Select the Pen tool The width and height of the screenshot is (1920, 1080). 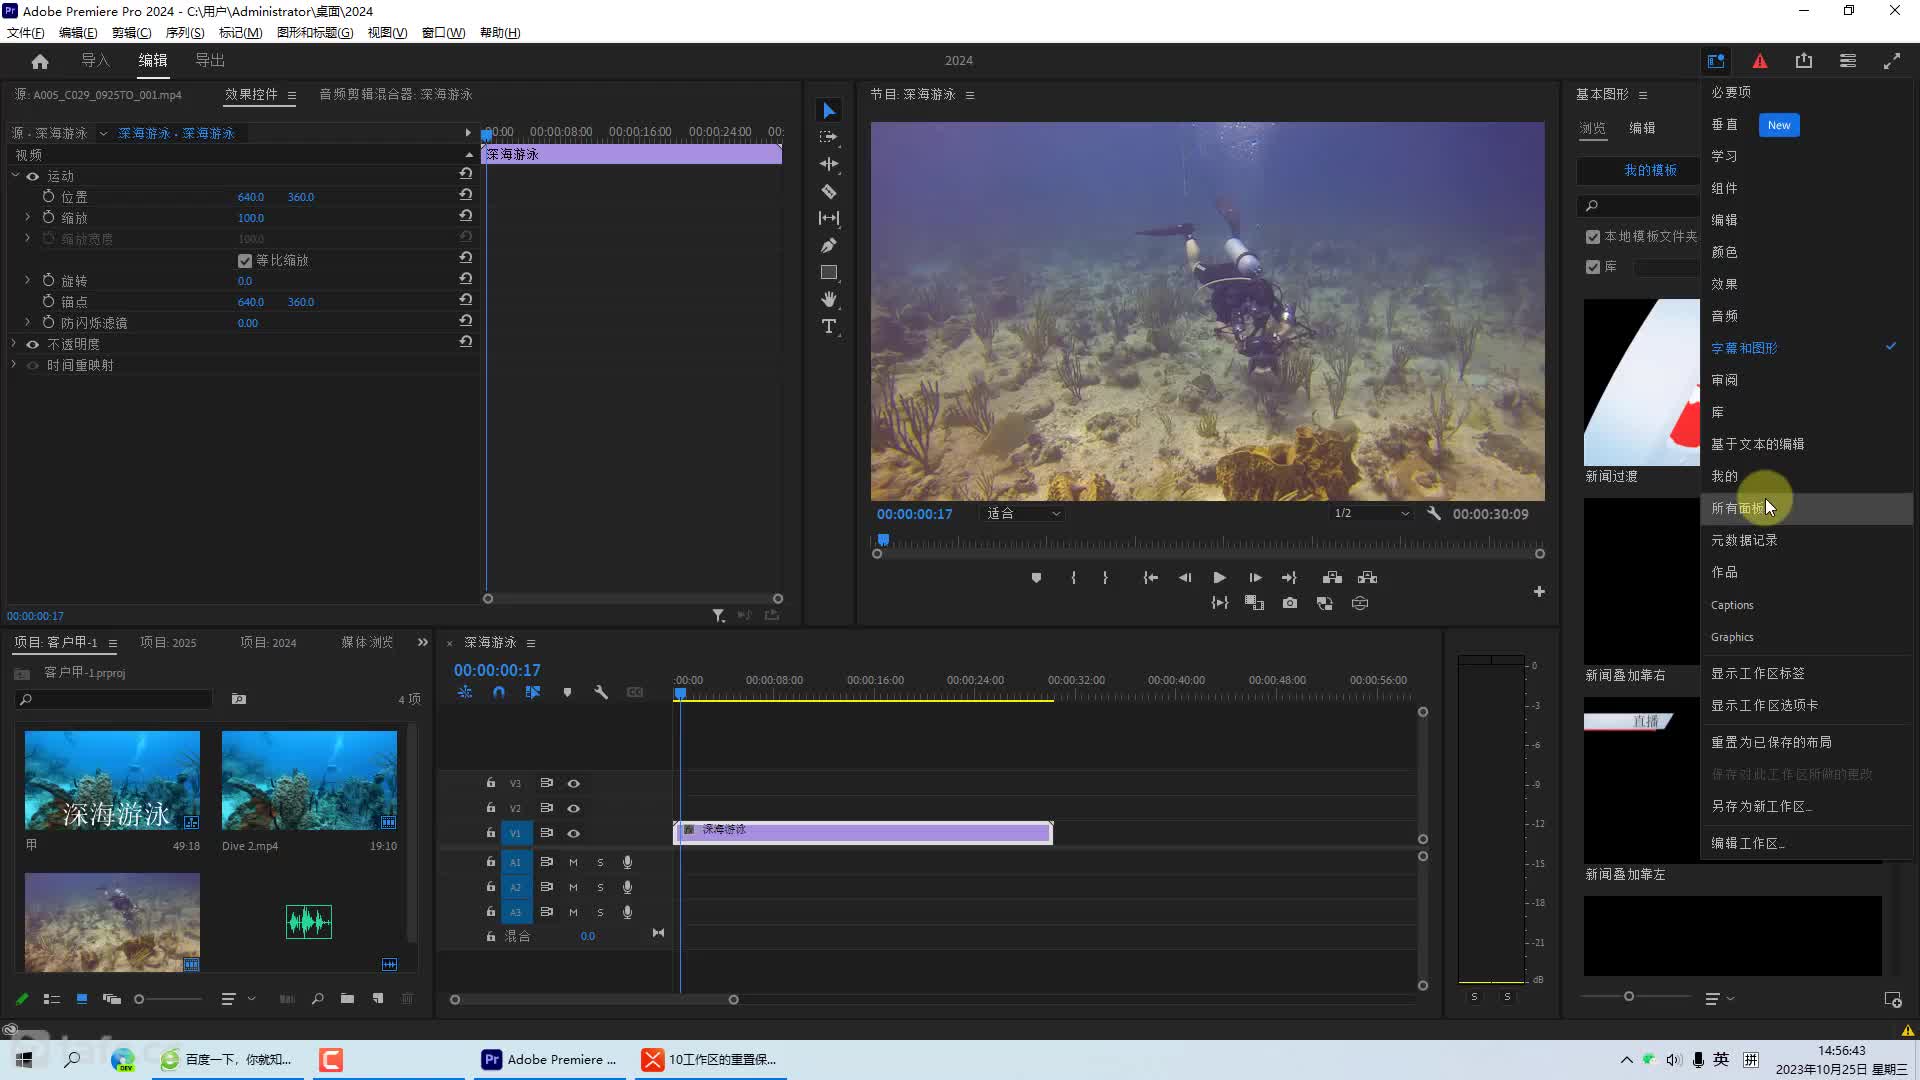[x=828, y=245]
